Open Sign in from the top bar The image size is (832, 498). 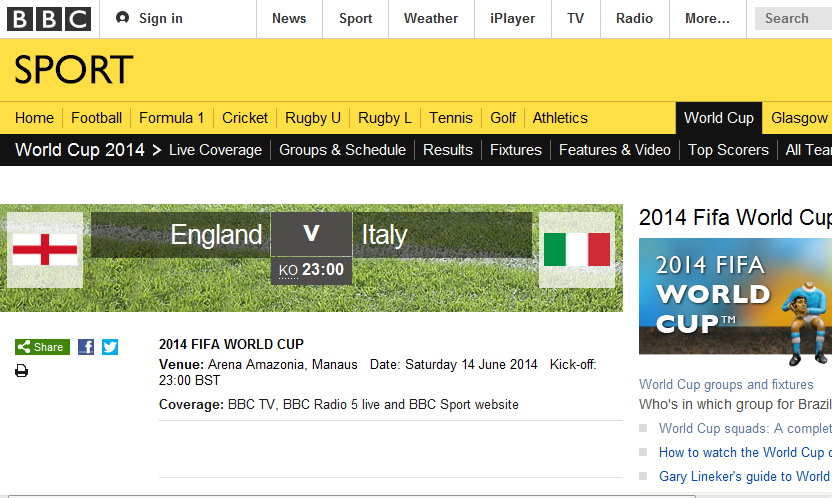[149, 18]
